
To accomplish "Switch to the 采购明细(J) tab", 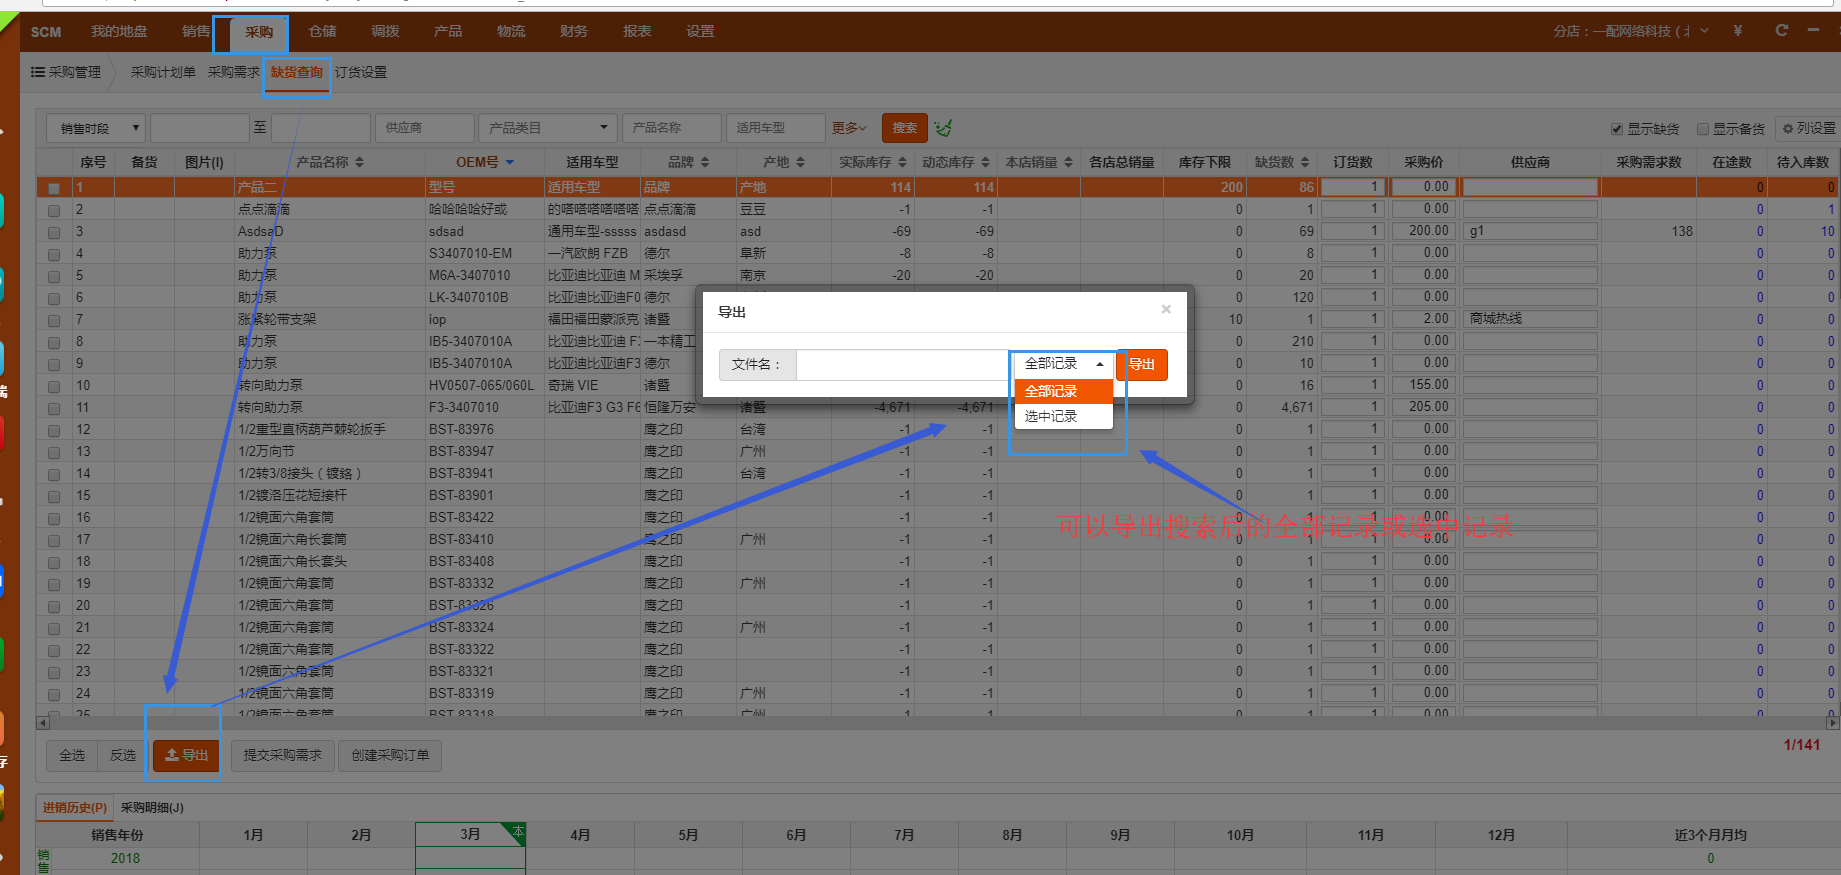I will tap(152, 807).
